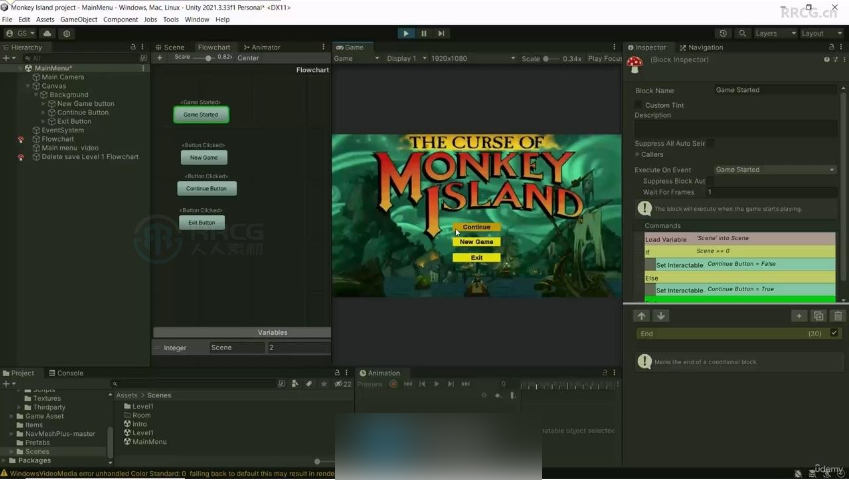Open the Component menu
Image resolution: width=849 pixels, height=480 pixels.
[x=120, y=19]
